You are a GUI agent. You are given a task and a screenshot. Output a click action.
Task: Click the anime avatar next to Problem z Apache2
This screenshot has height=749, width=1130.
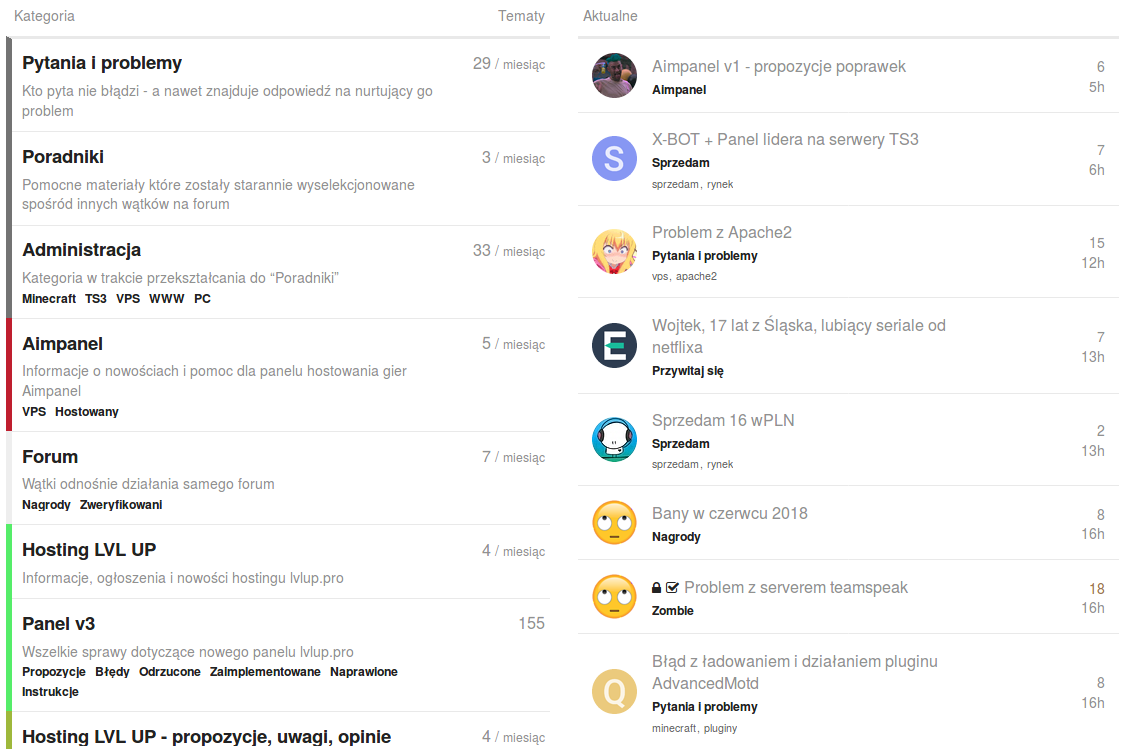pos(614,252)
